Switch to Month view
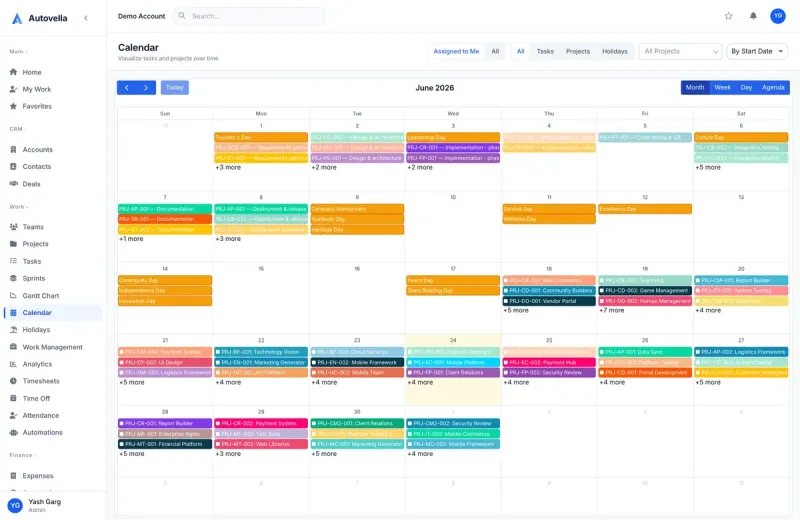This screenshot has width=800, height=520. 695,88
